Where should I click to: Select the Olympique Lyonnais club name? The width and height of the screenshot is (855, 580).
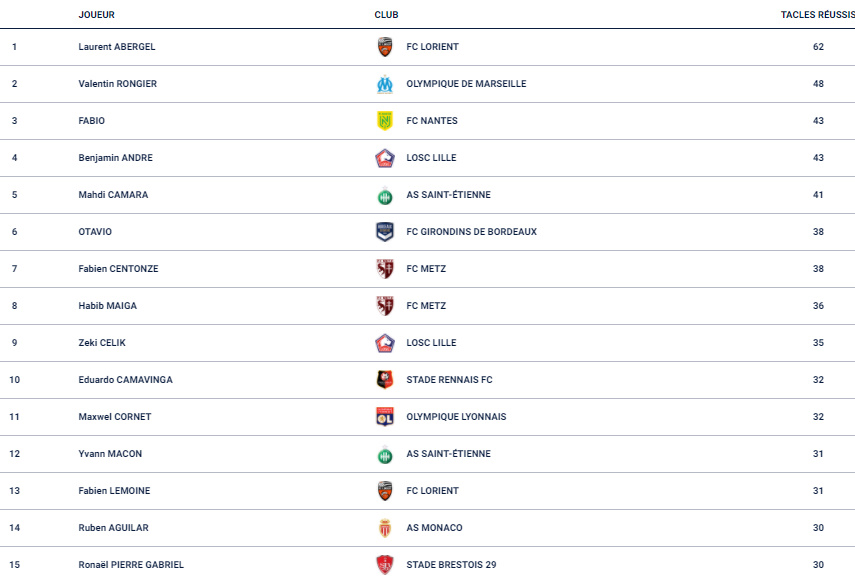(456, 417)
